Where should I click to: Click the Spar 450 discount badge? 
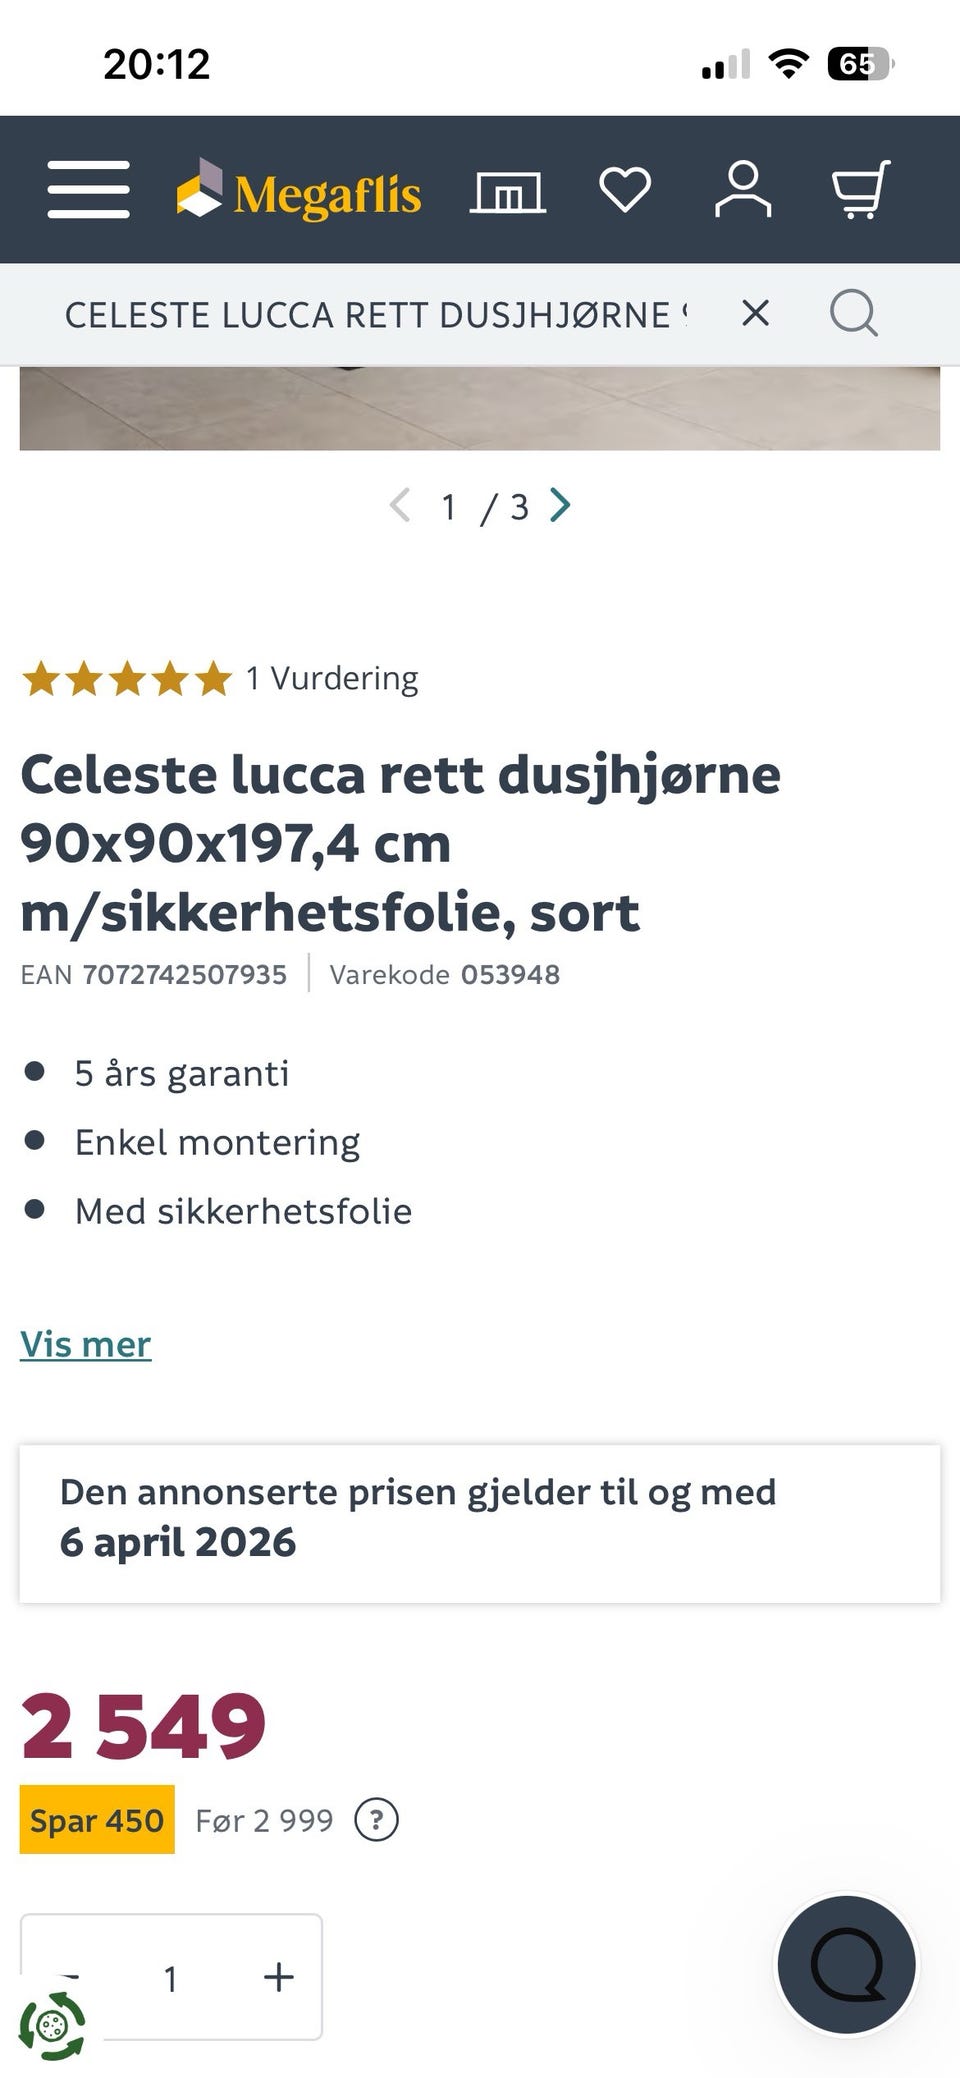coord(97,1820)
